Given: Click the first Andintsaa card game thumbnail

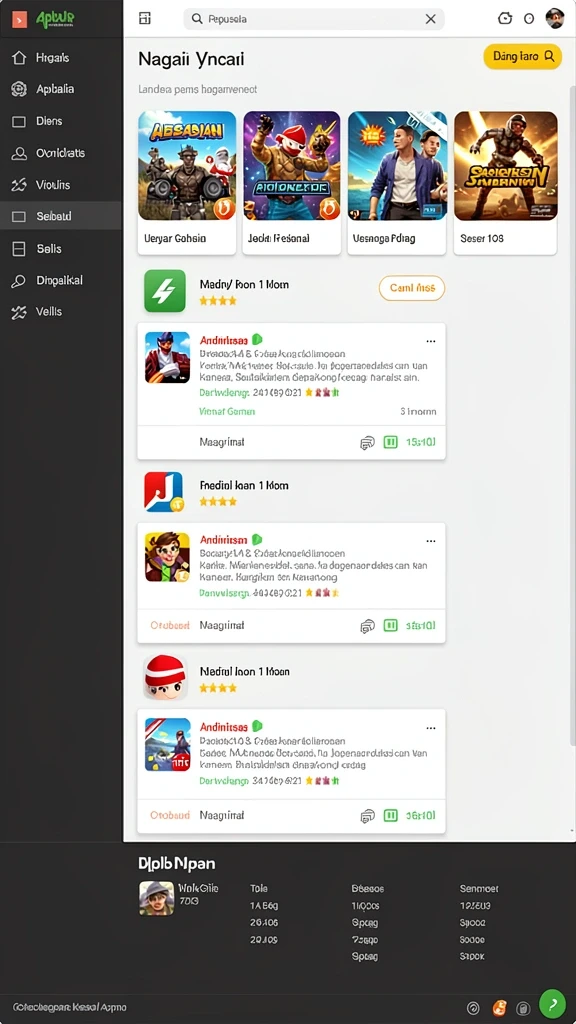Looking at the screenshot, I should 167,357.
